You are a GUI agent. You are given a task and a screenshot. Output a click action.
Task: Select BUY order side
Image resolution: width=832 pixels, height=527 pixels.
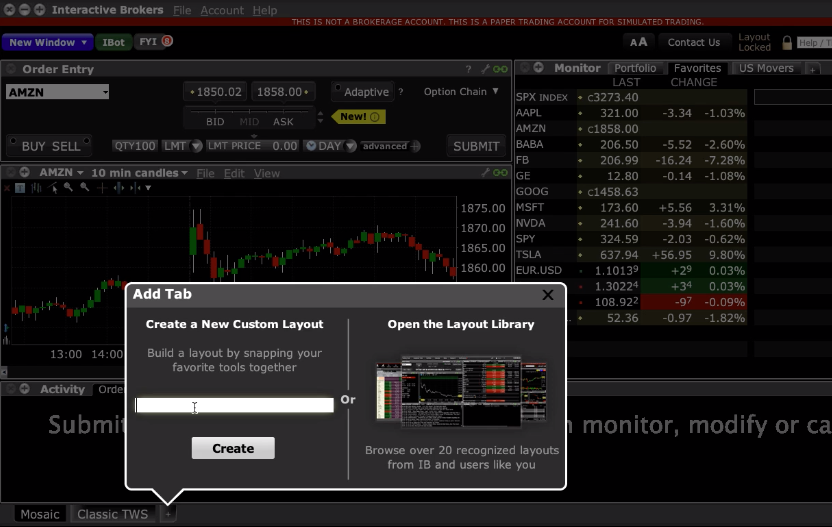coord(33,146)
